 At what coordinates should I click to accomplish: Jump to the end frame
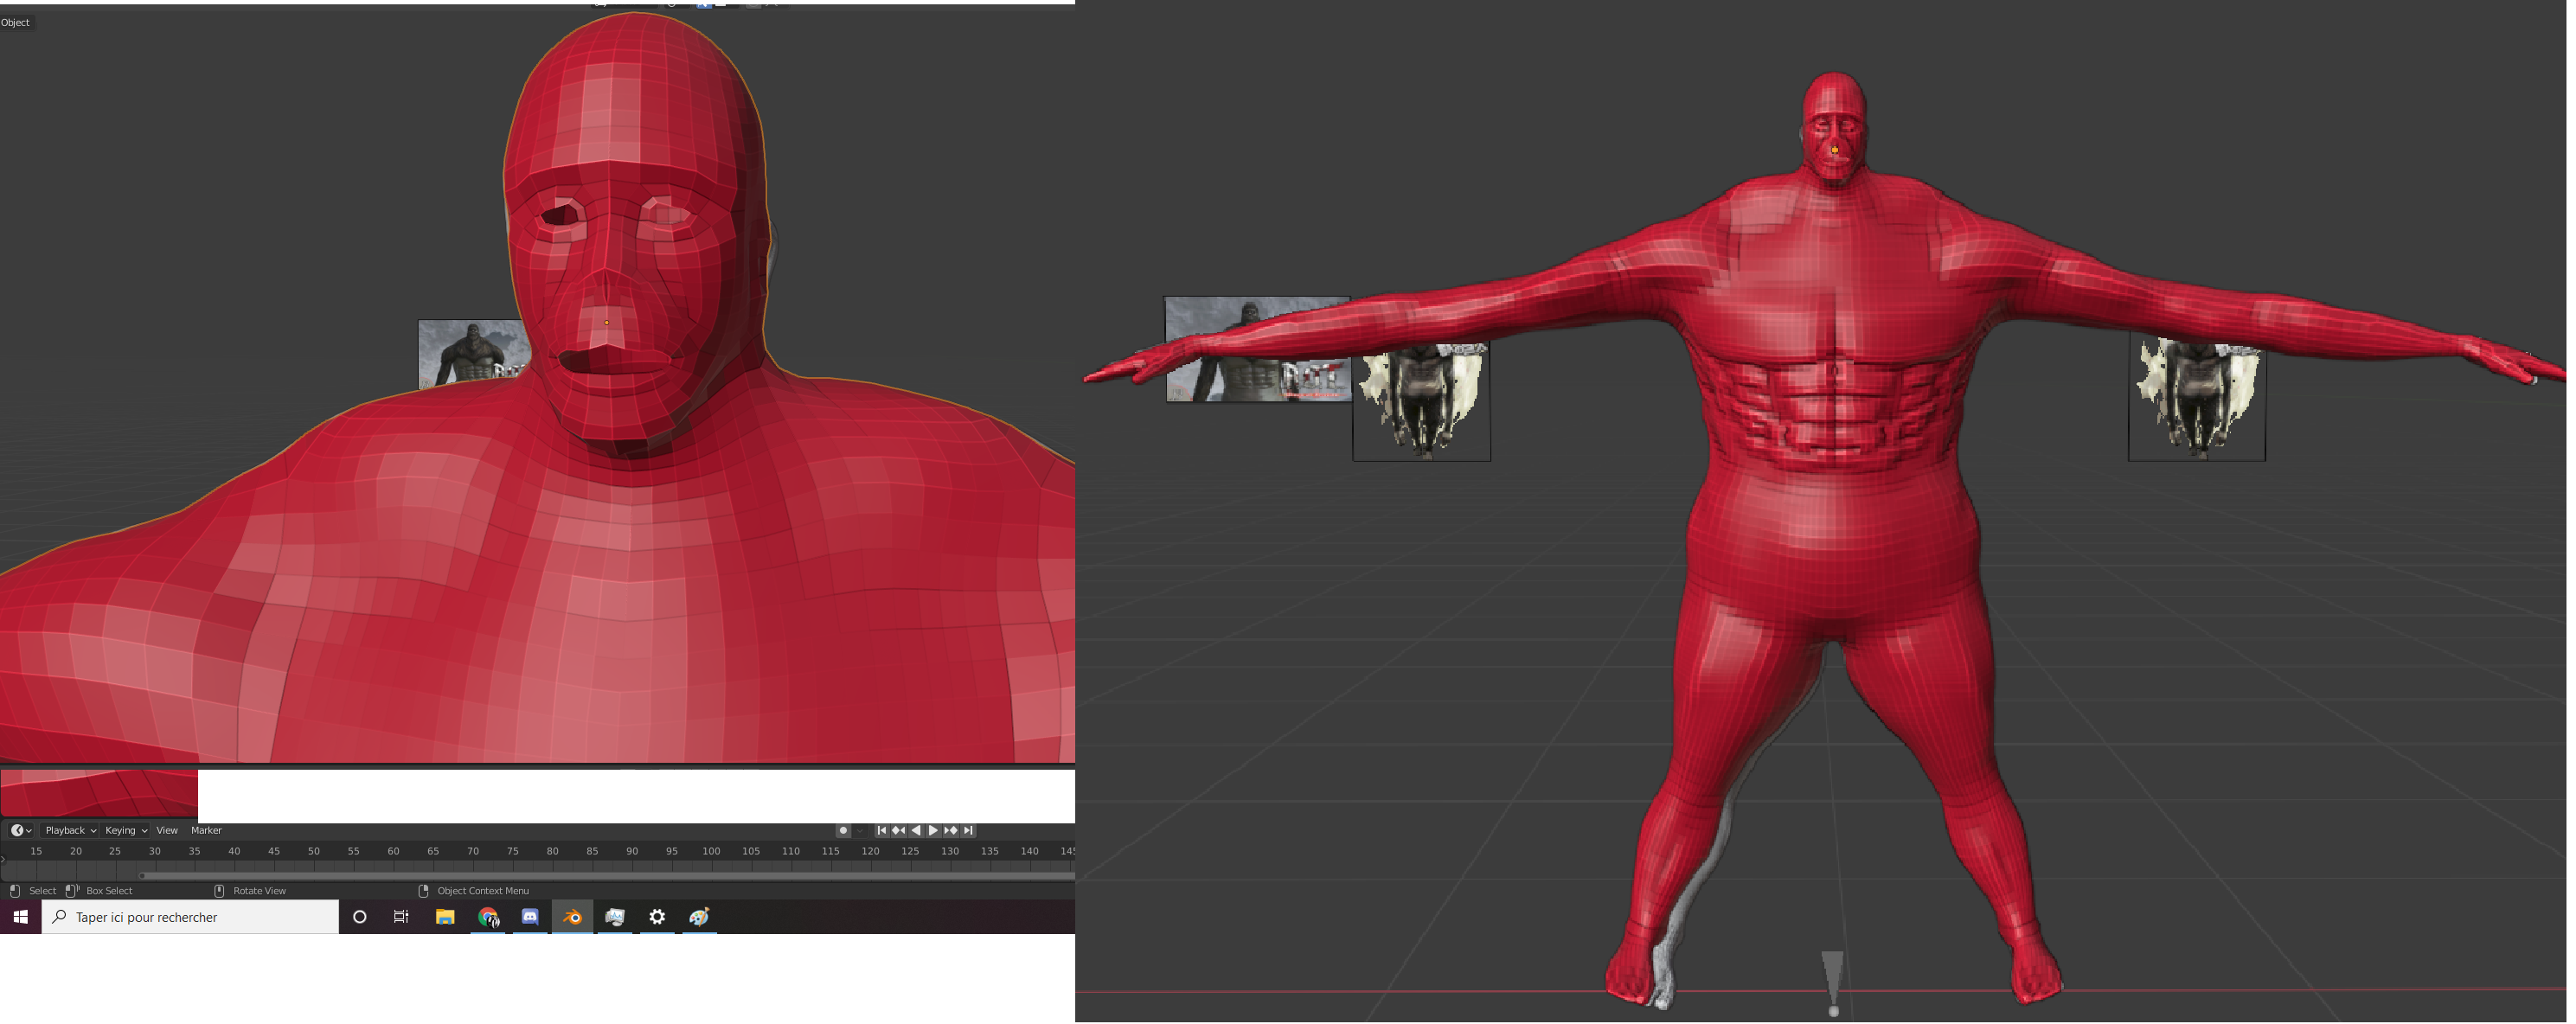pyautogui.click(x=967, y=830)
